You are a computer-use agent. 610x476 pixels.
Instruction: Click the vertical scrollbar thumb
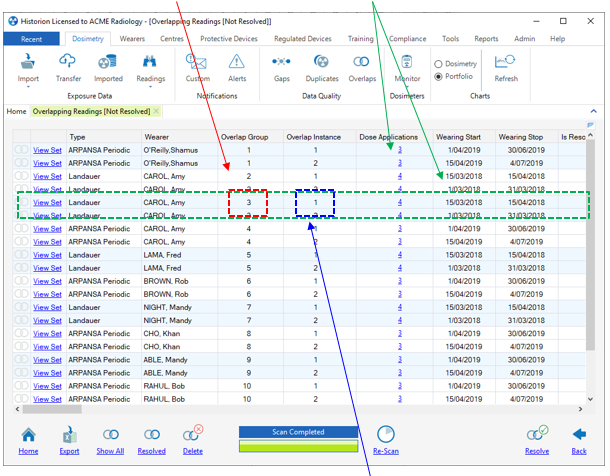click(x=590, y=245)
